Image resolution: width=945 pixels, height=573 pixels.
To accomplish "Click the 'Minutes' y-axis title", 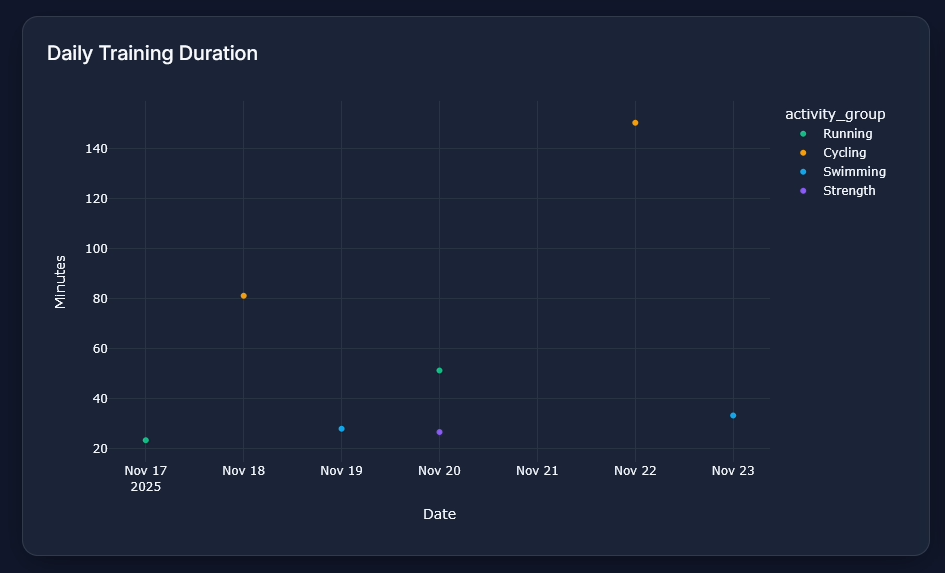I will pyautogui.click(x=60, y=281).
